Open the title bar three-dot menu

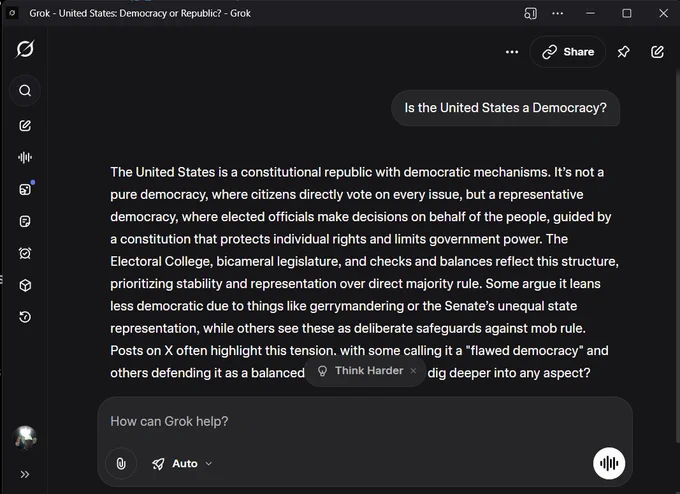(x=558, y=13)
